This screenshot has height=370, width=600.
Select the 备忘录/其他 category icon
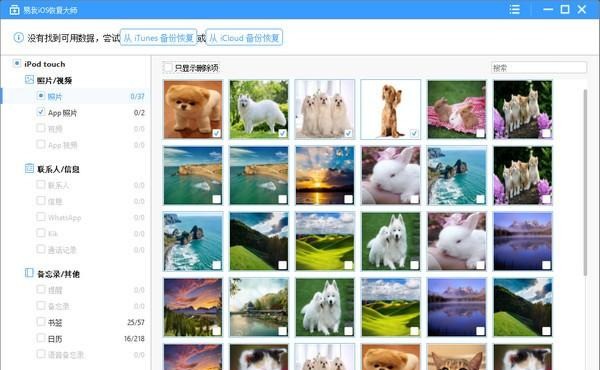29,273
